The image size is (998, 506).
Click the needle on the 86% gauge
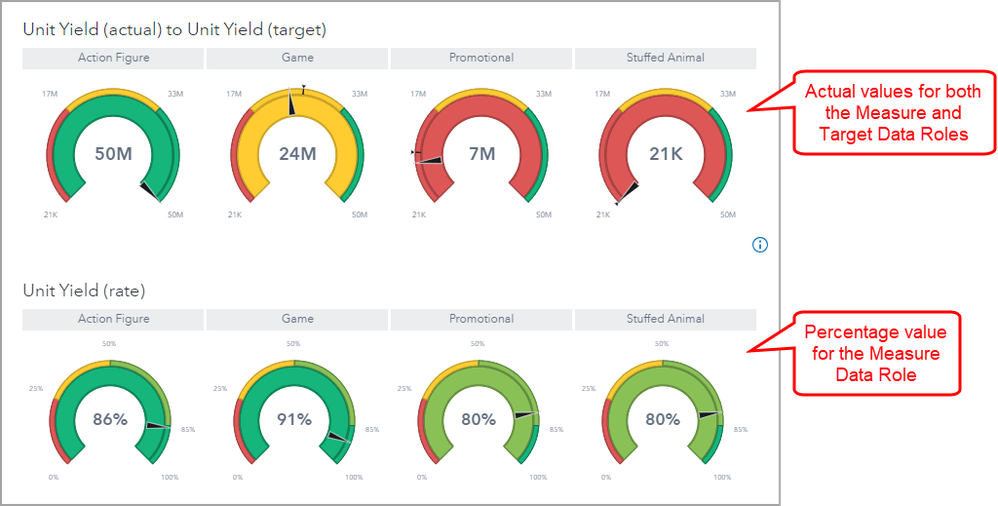tap(158, 425)
